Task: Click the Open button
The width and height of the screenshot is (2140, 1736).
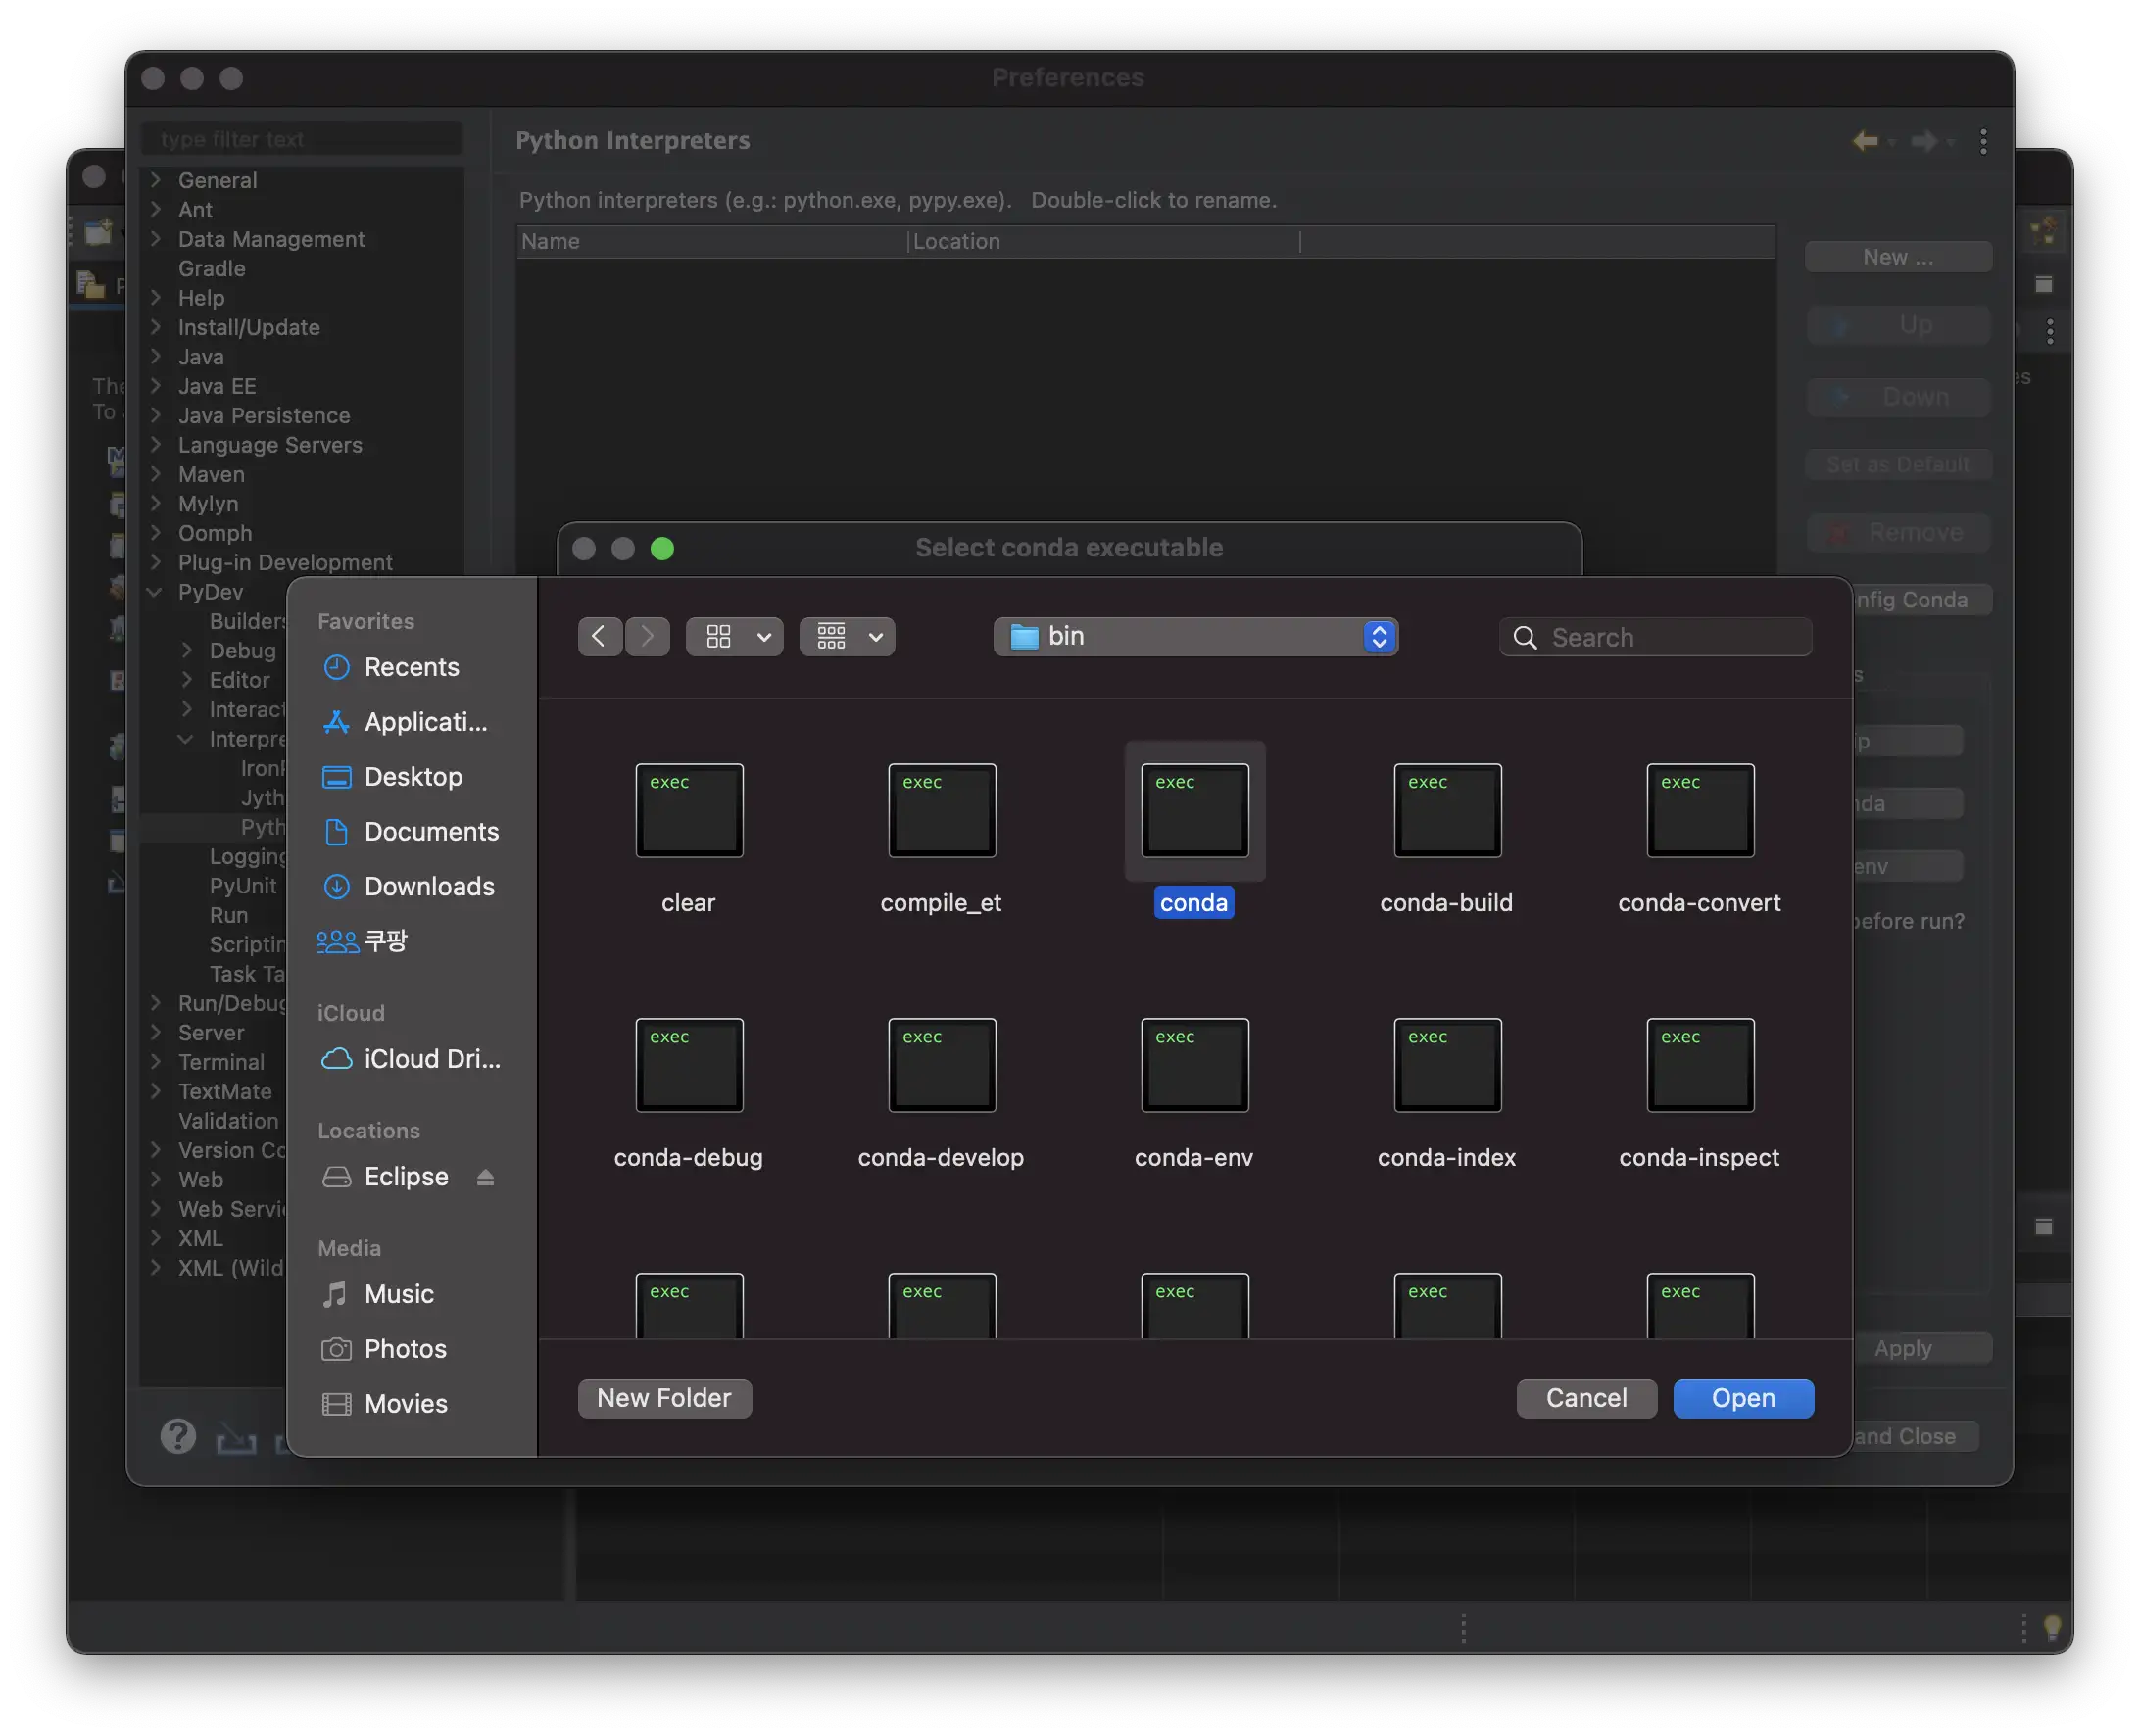Action: (1742, 1398)
